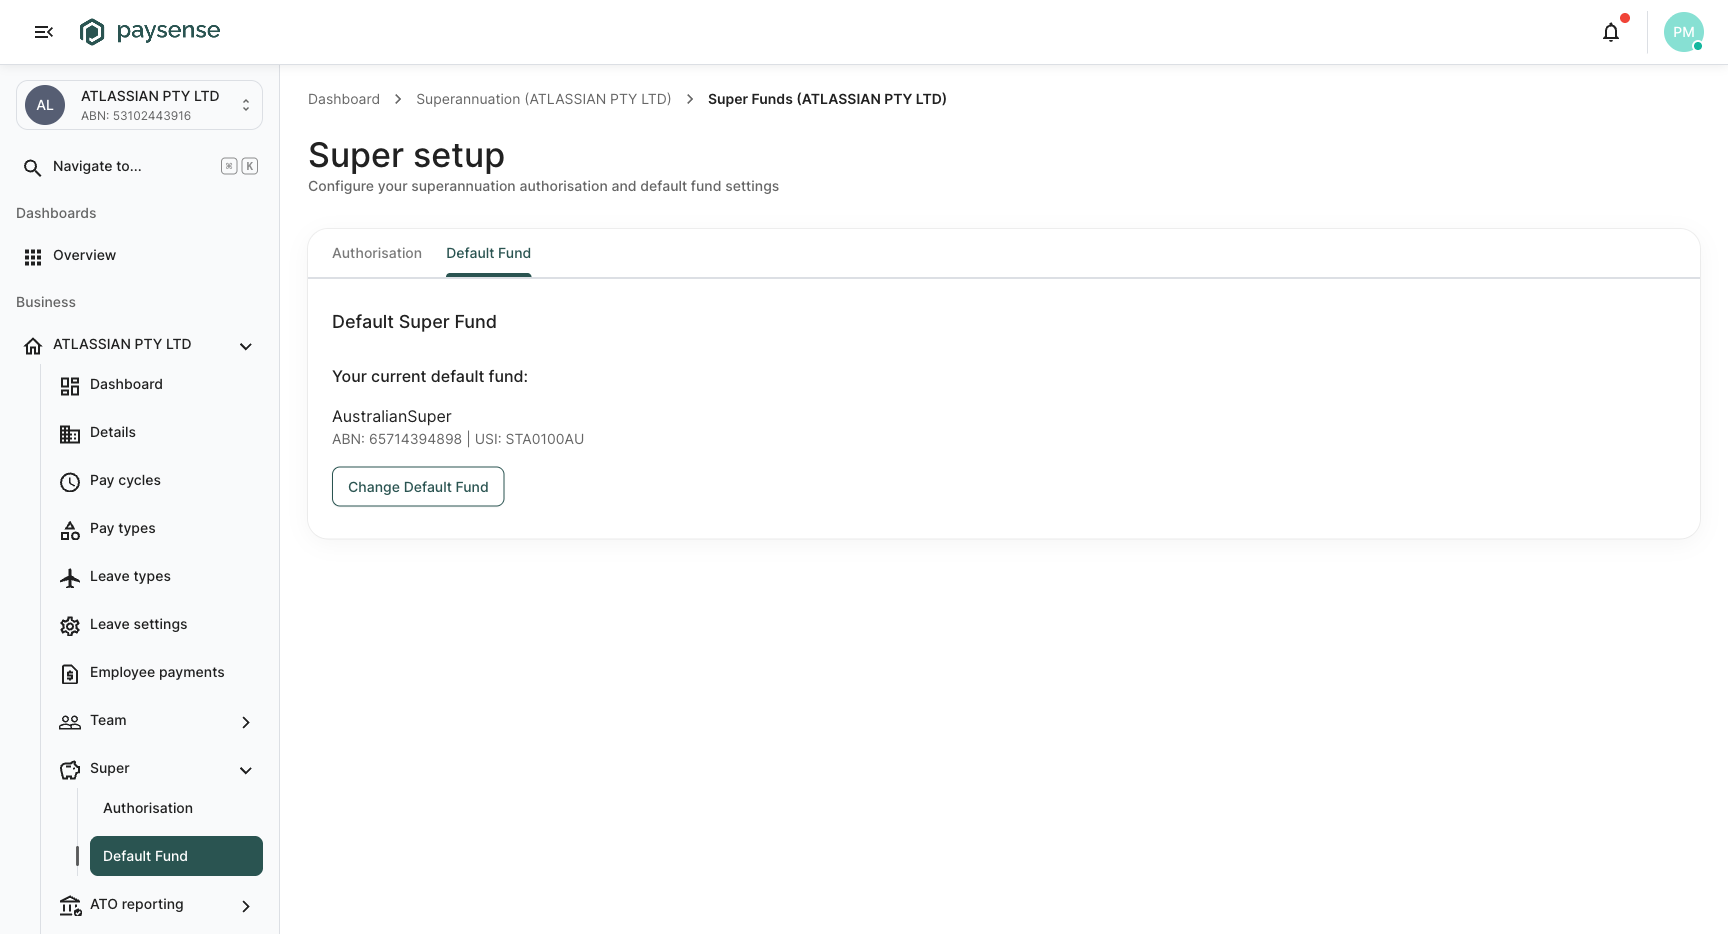Collapse the Super submenu chevron
This screenshot has height=934, width=1728.
[x=246, y=770]
